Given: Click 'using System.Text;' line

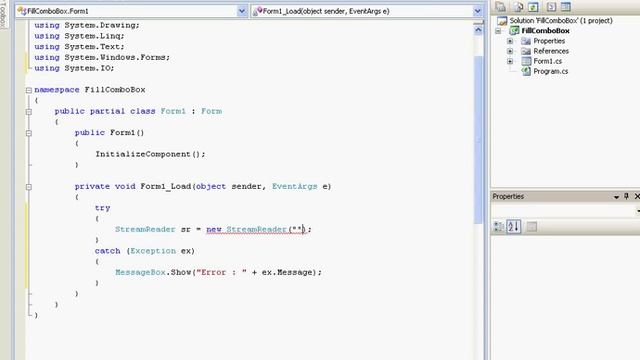Looking at the screenshot, I should (79, 47).
